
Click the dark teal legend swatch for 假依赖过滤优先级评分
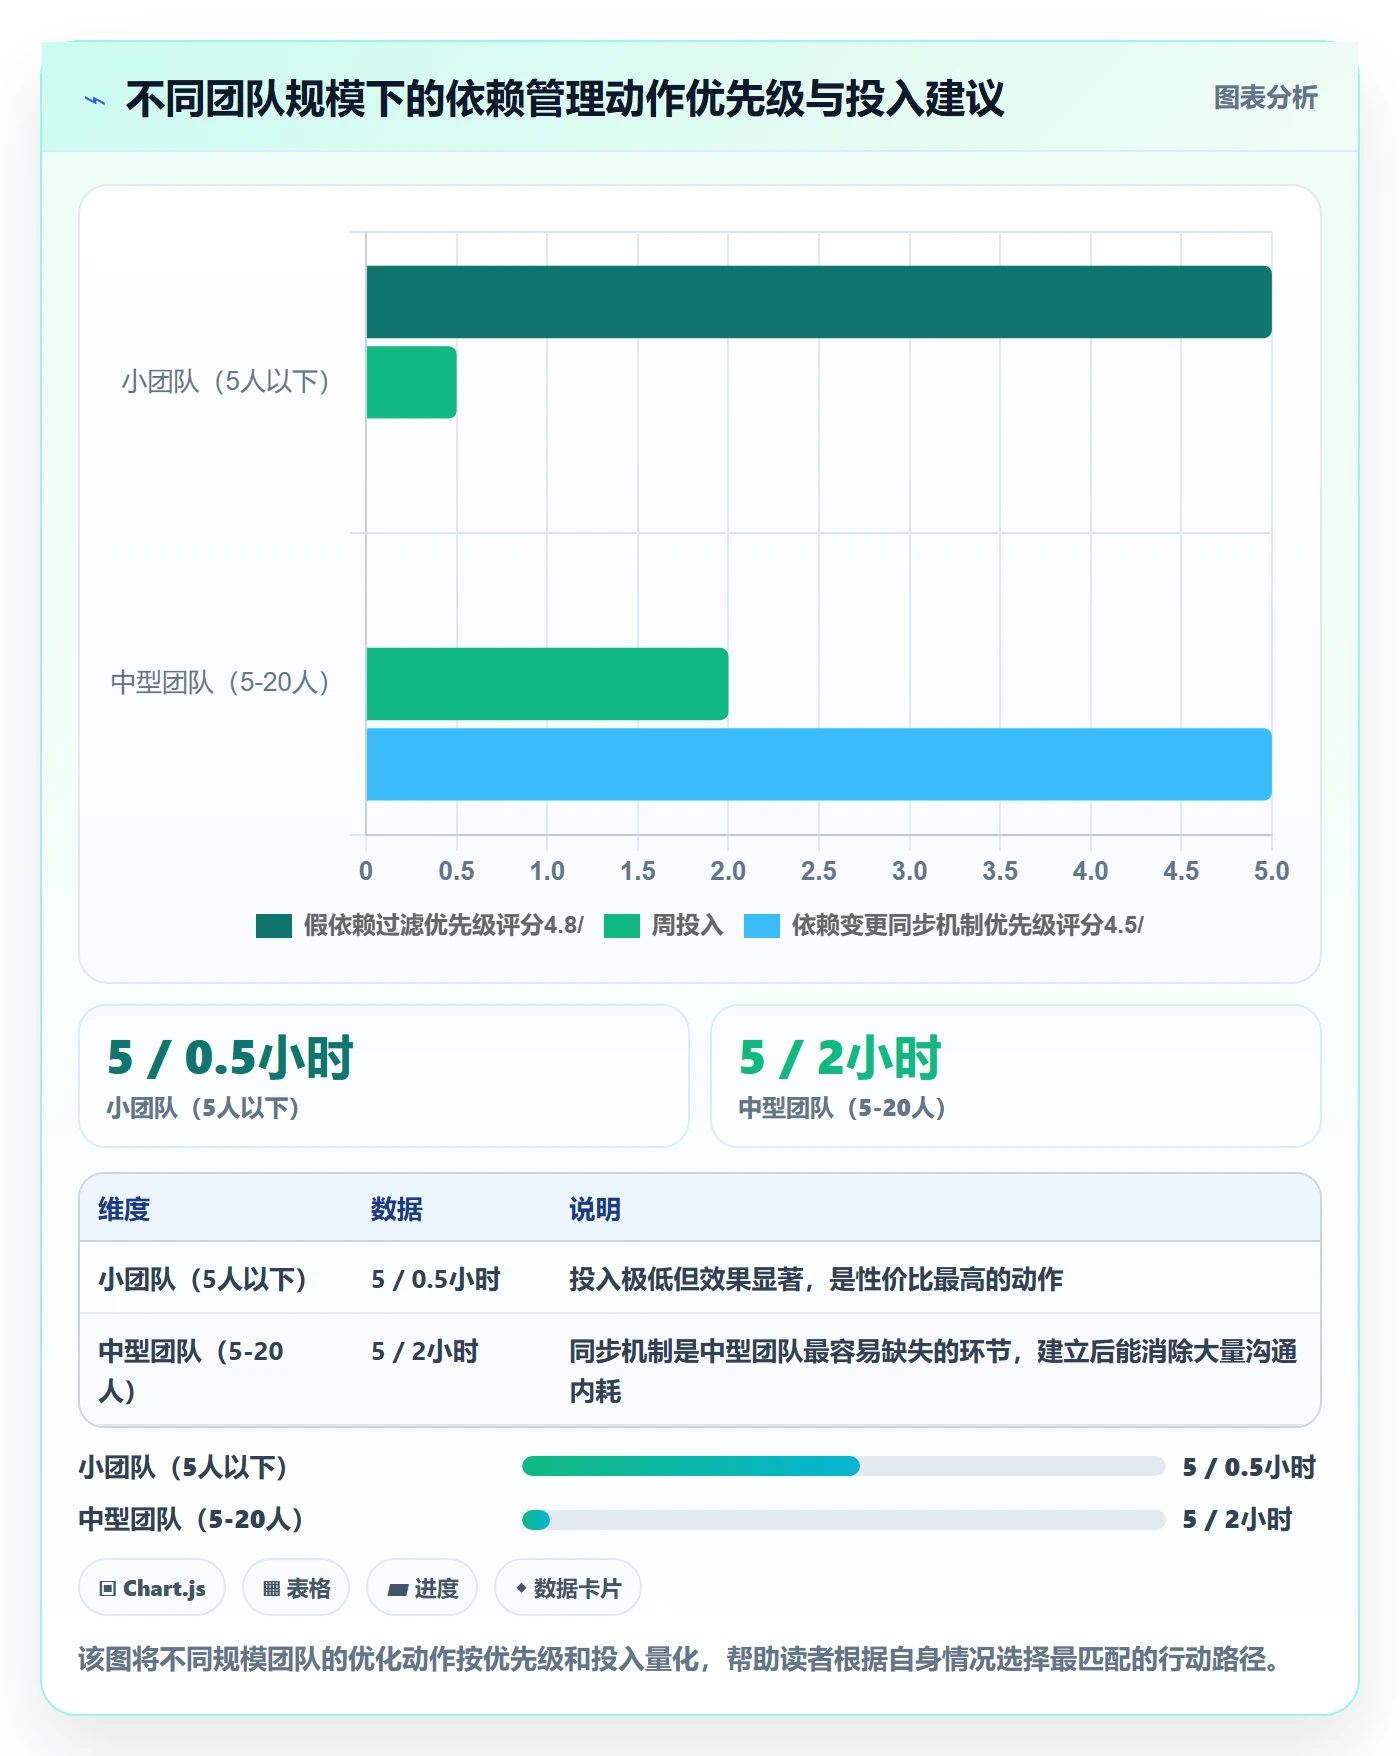[x=274, y=925]
